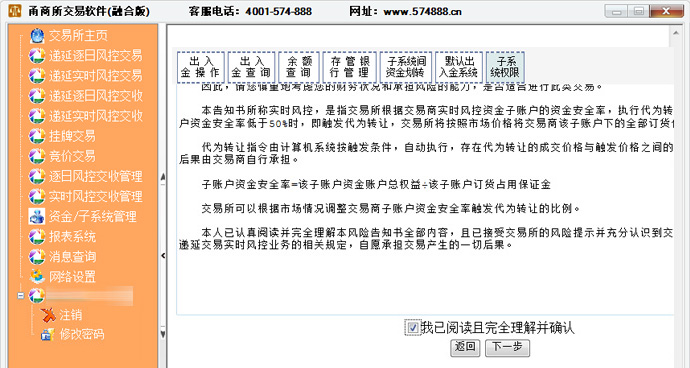Click the main panel scroll-up arrow
The height and width of the screenshot is (368, 690).
coord(676,33)
